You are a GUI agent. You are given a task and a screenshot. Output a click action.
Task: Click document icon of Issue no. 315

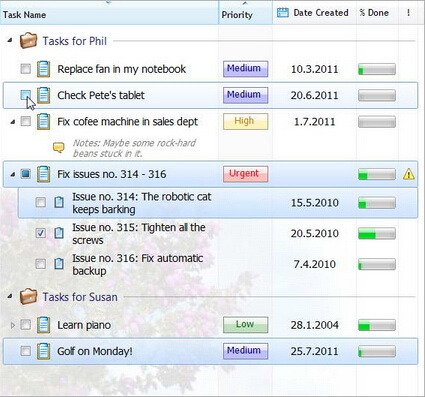point(59,233)
